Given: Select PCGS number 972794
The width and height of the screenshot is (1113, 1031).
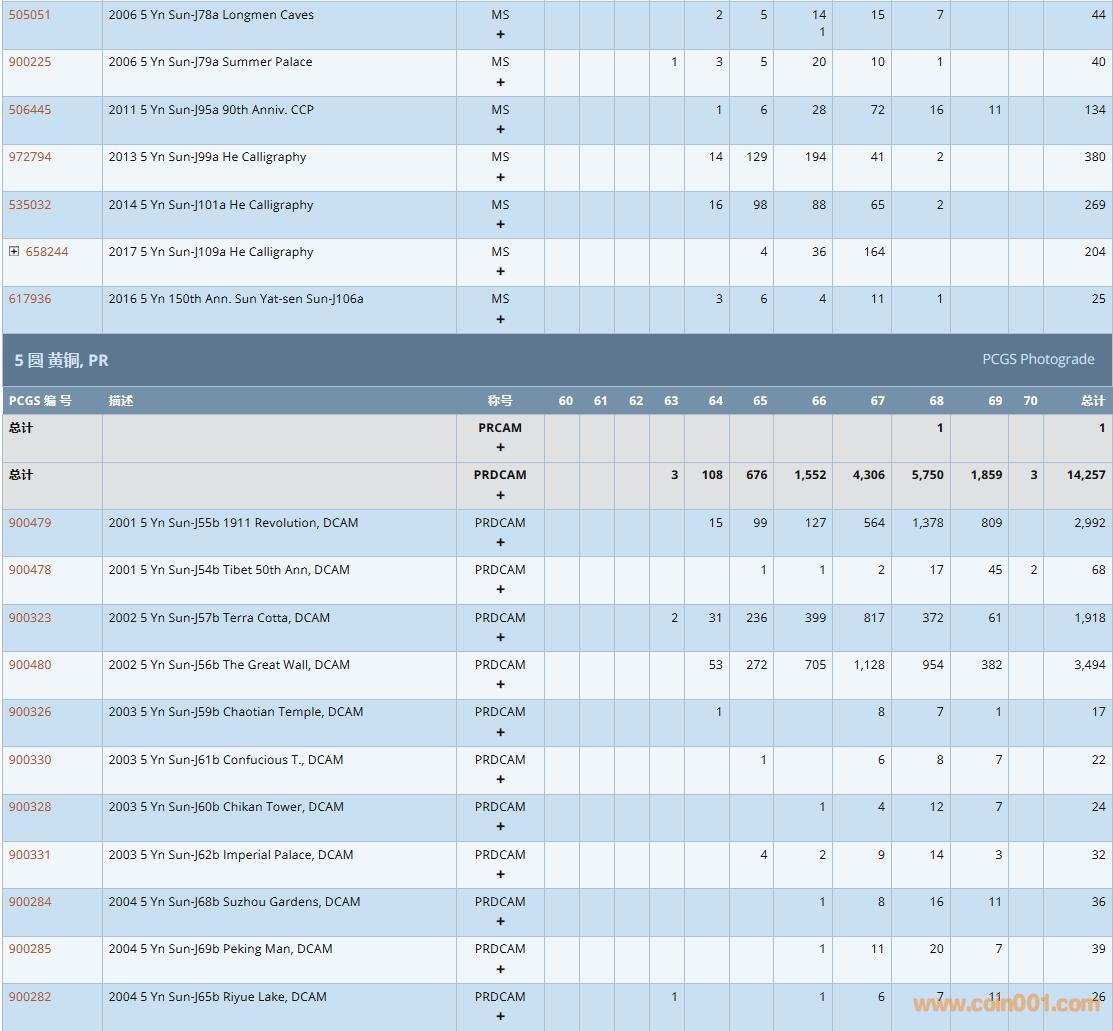Looking at the screenshot, I should 30,157.
